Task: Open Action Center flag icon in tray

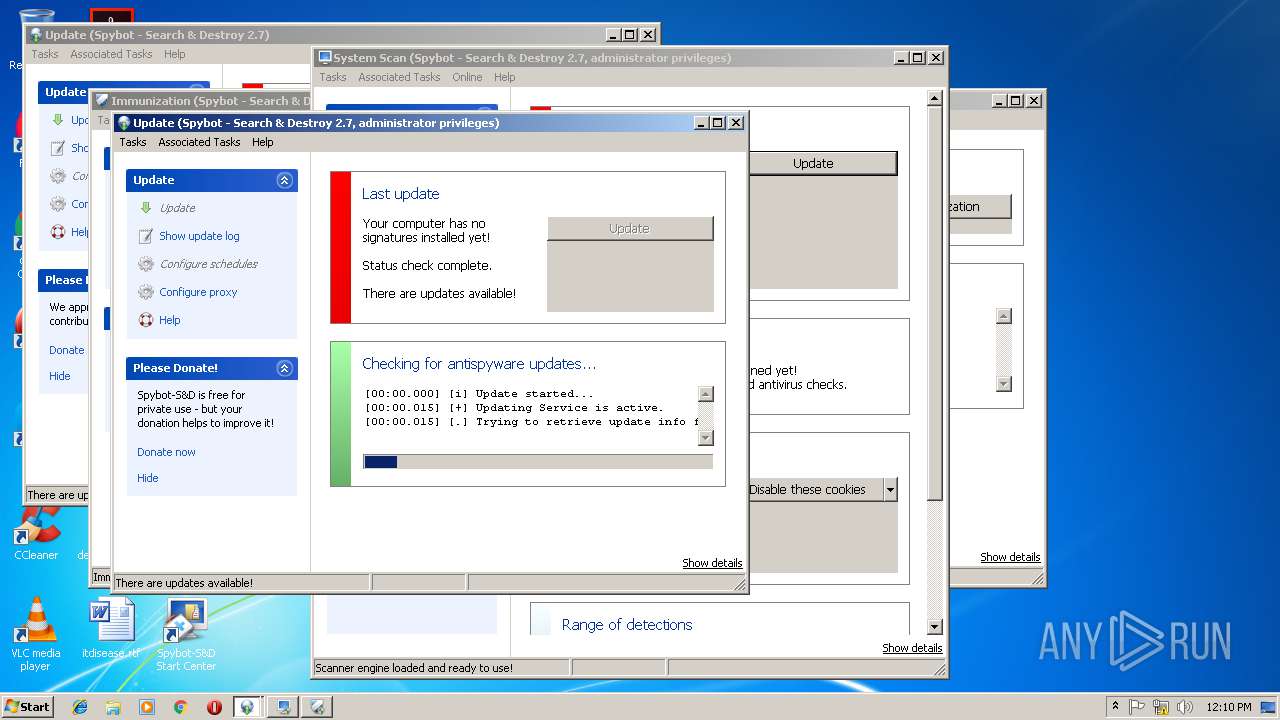Action: pos(1137,707)
